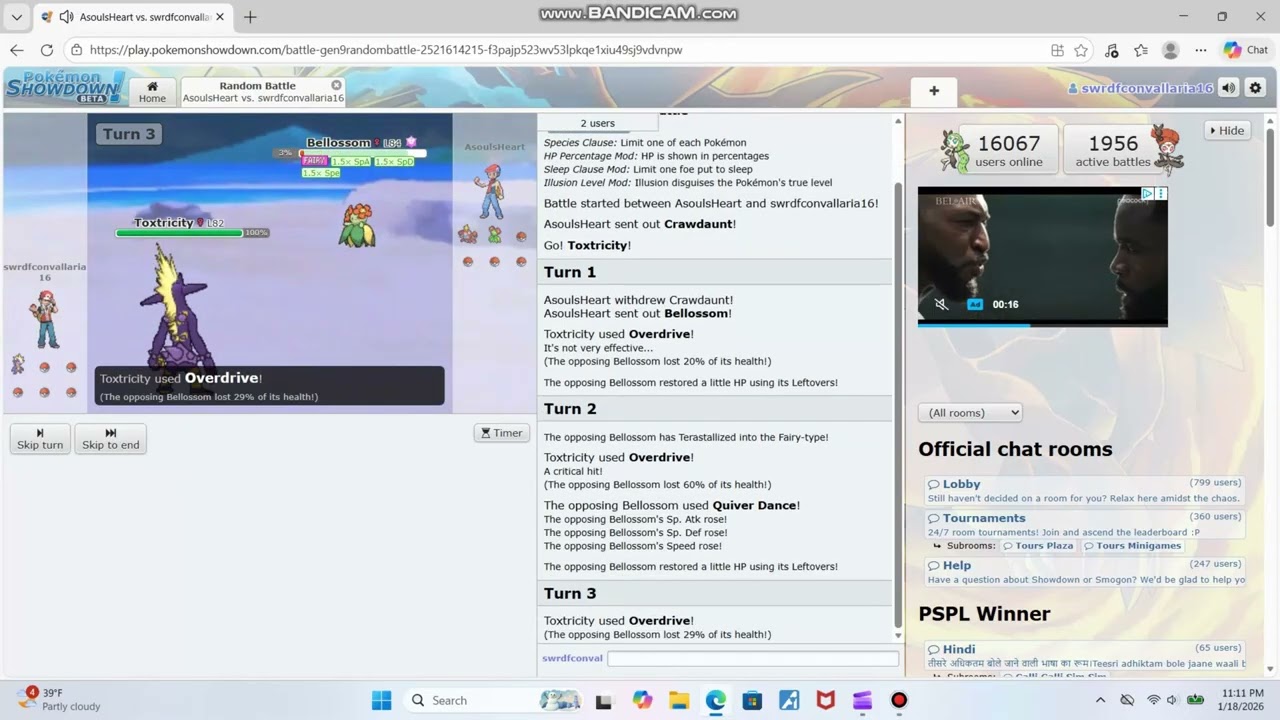Open the Favorites list icon
Image resolution: width=1280 pixels, height=720 pixels.
(x=1141, y=50)
